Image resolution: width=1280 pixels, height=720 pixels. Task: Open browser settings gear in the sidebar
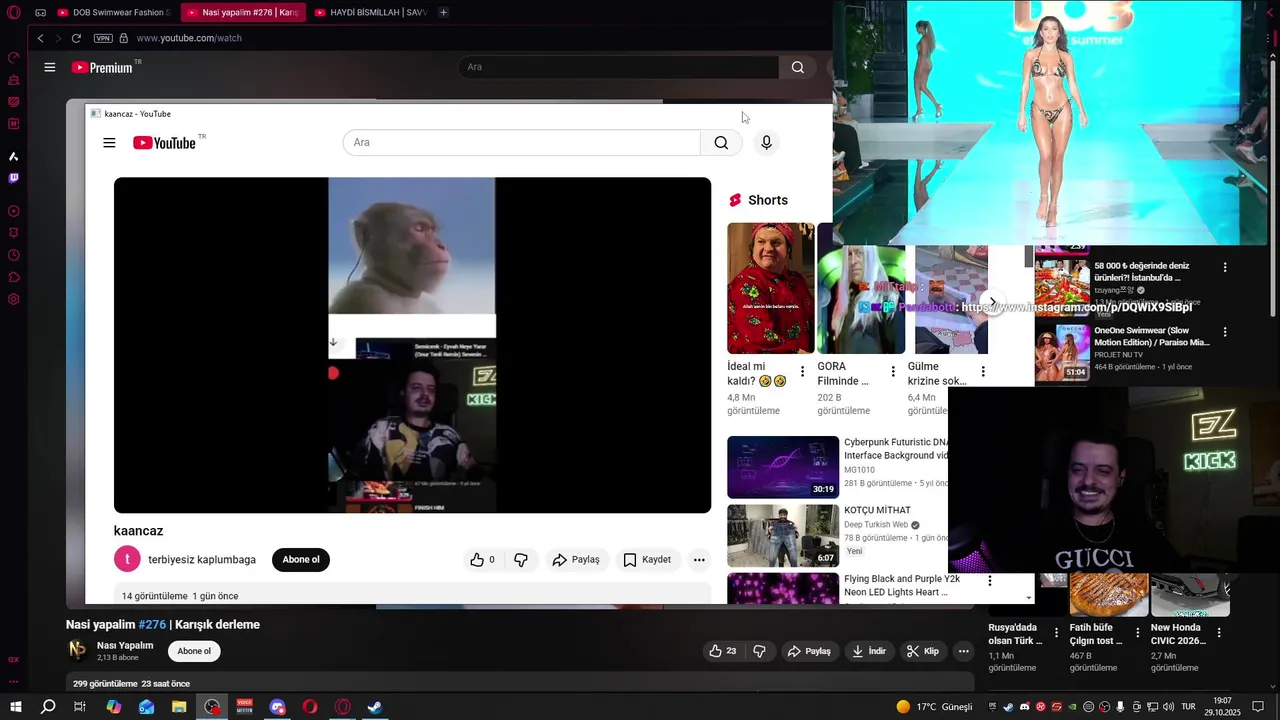coord(14,299)
